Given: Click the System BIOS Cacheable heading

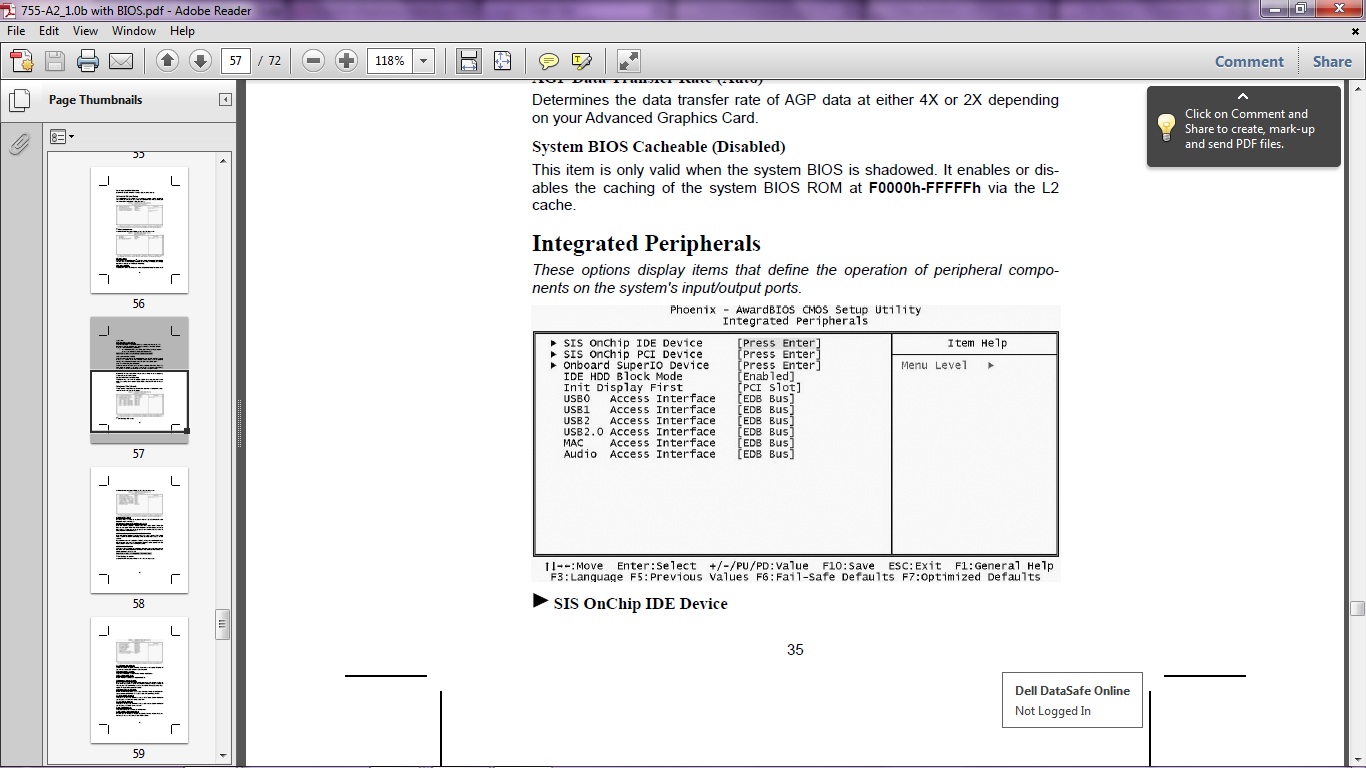Looking at the screenshot, I should 658,147.
